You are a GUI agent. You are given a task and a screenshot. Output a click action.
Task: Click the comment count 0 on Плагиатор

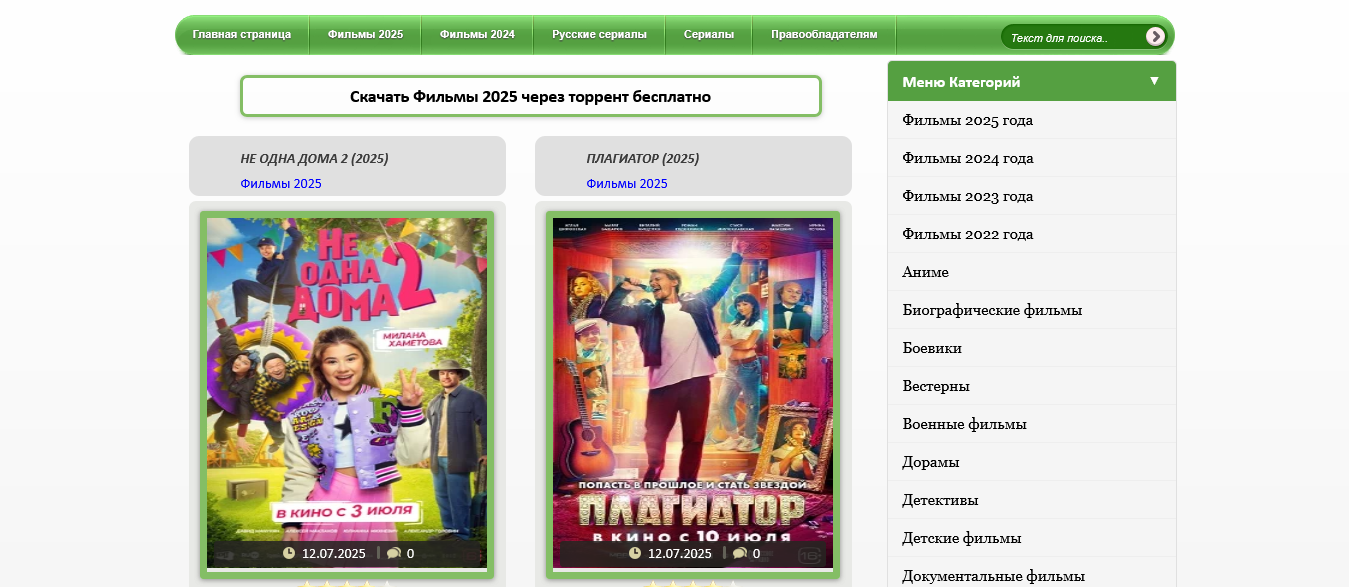[x=756, y=553]
